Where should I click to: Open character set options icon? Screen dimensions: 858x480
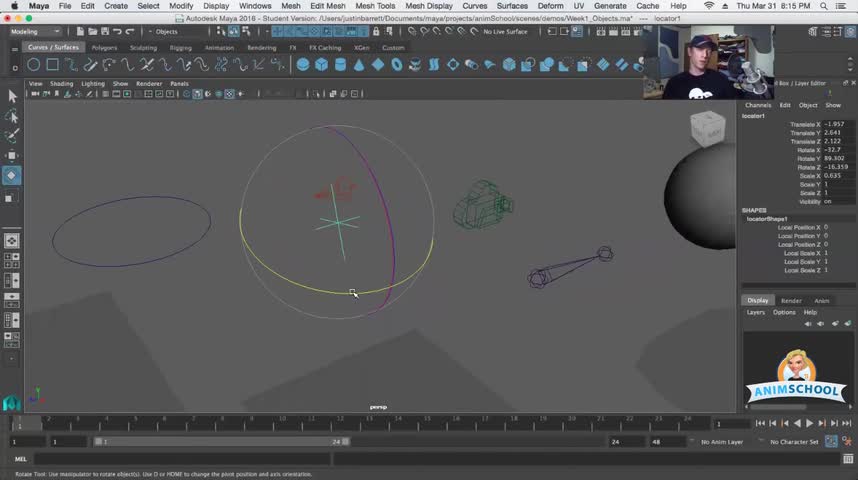847,441
